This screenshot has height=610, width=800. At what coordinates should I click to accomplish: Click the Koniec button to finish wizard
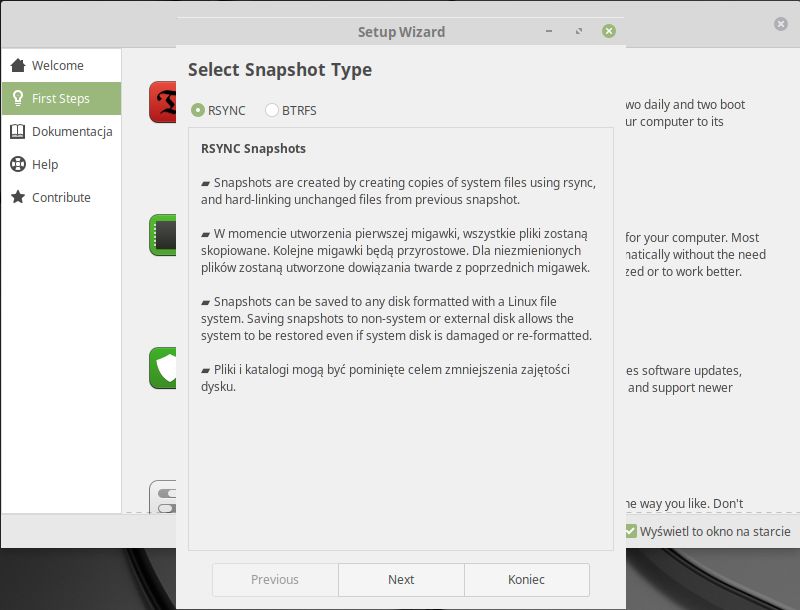[527, 579]
